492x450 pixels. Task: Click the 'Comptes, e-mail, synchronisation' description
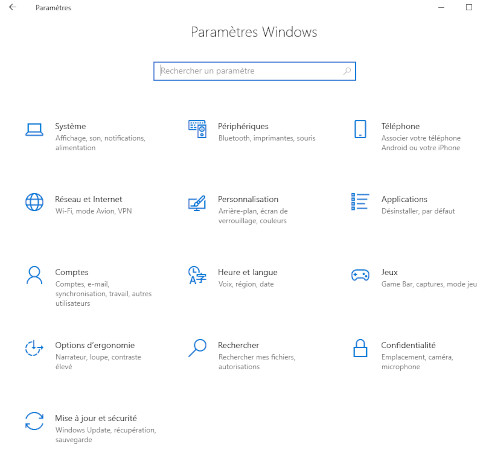click(x=103, y=294)
